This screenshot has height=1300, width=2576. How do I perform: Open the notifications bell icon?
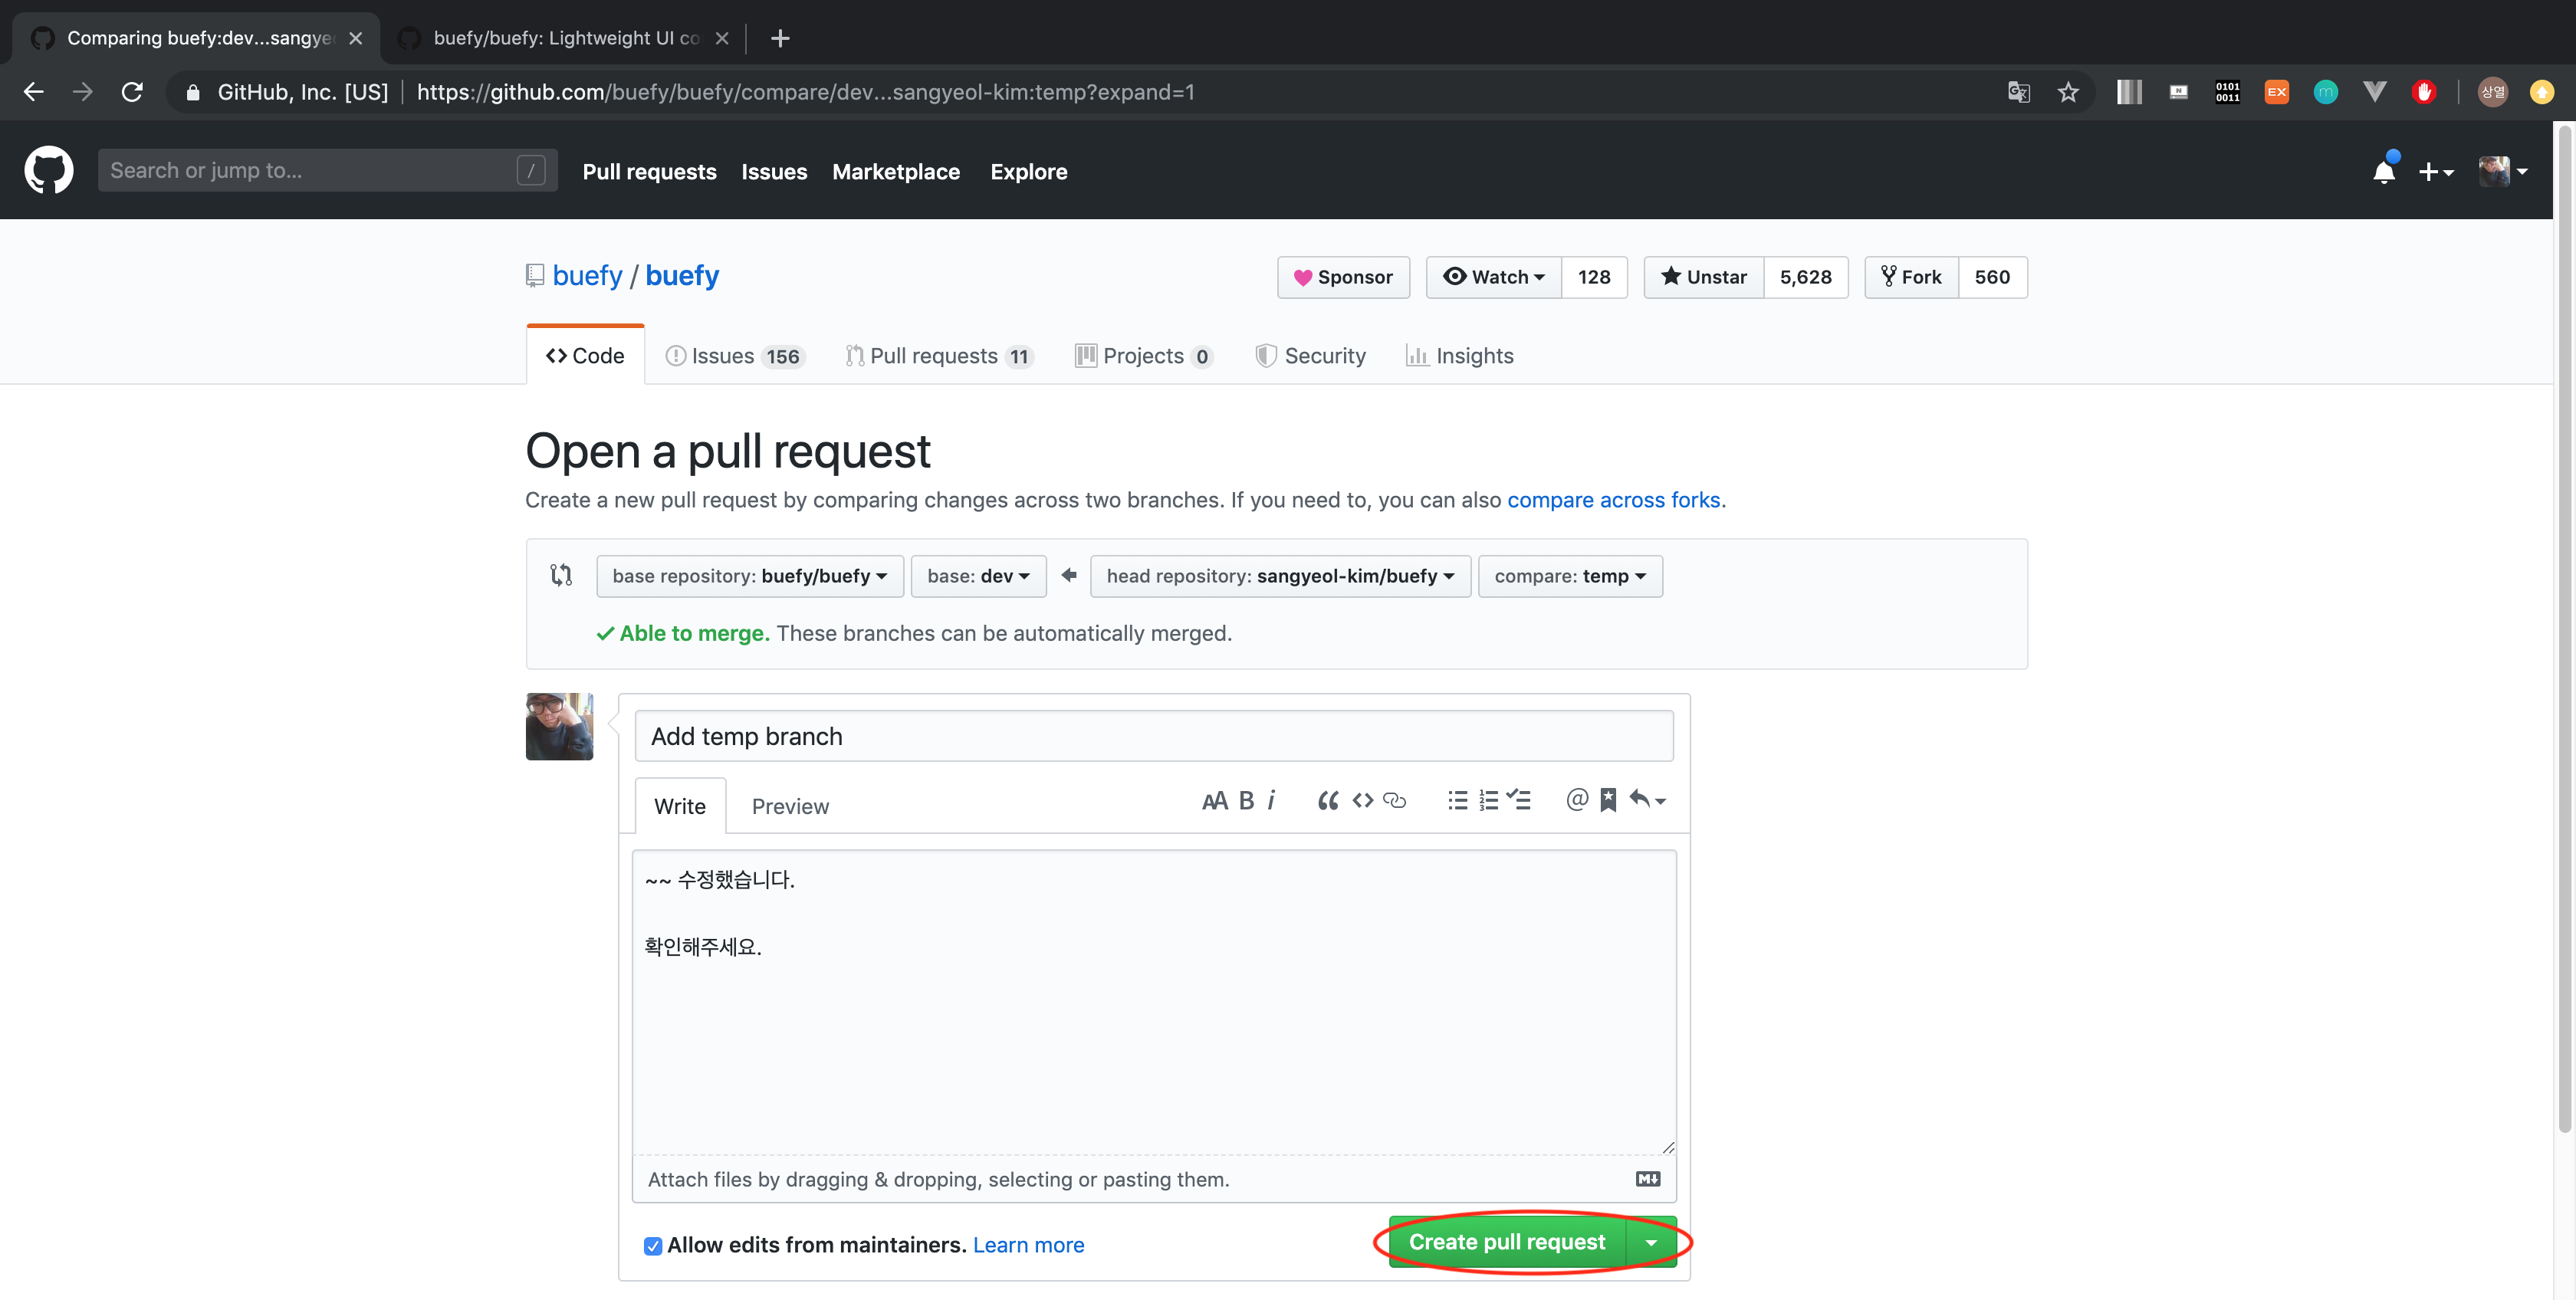coord(2383,172)
